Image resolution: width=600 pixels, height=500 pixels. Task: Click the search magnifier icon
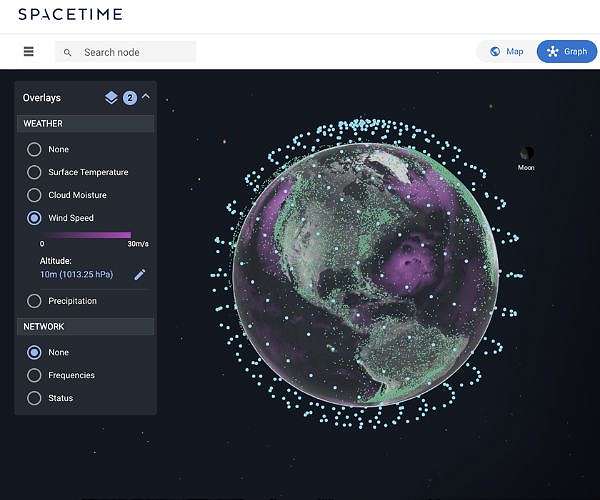coord(68,52)
